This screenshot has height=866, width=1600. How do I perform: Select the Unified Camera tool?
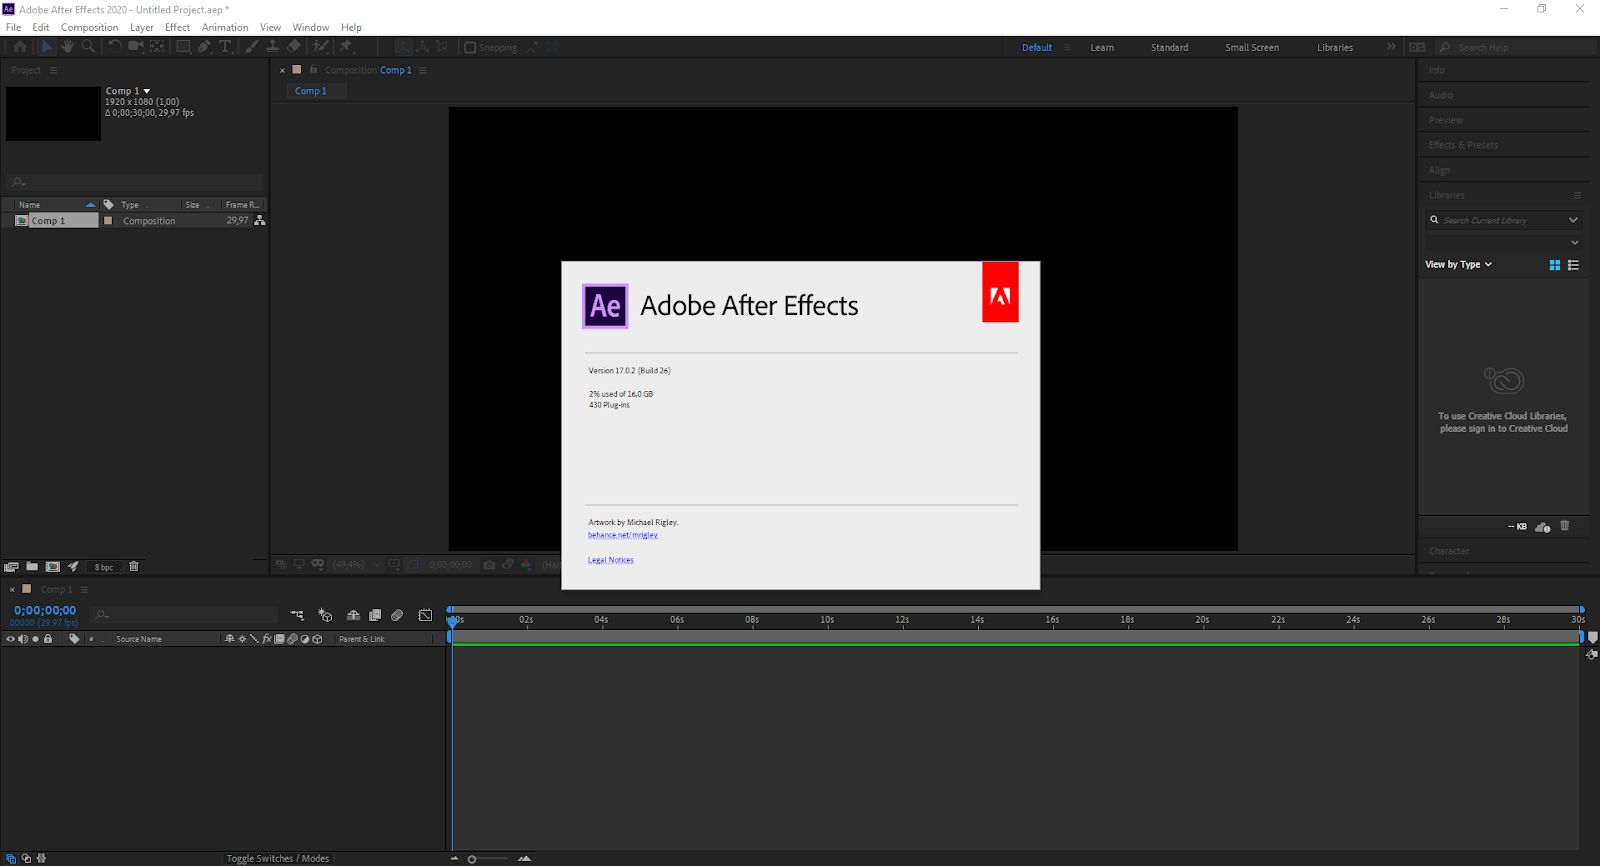coord(136,46)
